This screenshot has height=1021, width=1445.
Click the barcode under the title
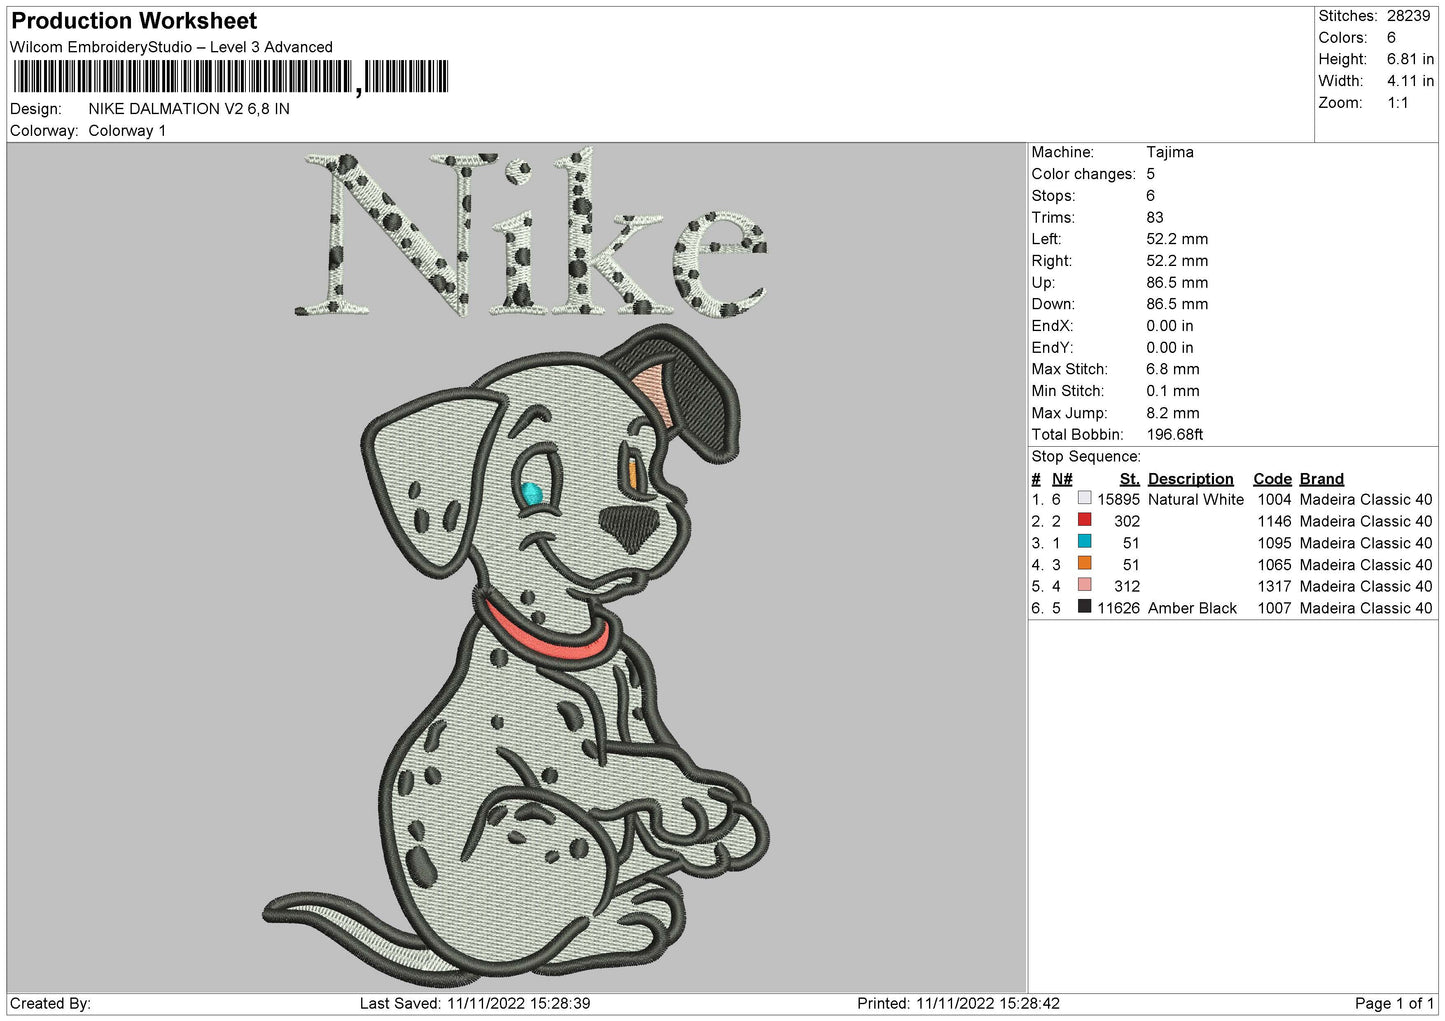[x=230, y=77]
